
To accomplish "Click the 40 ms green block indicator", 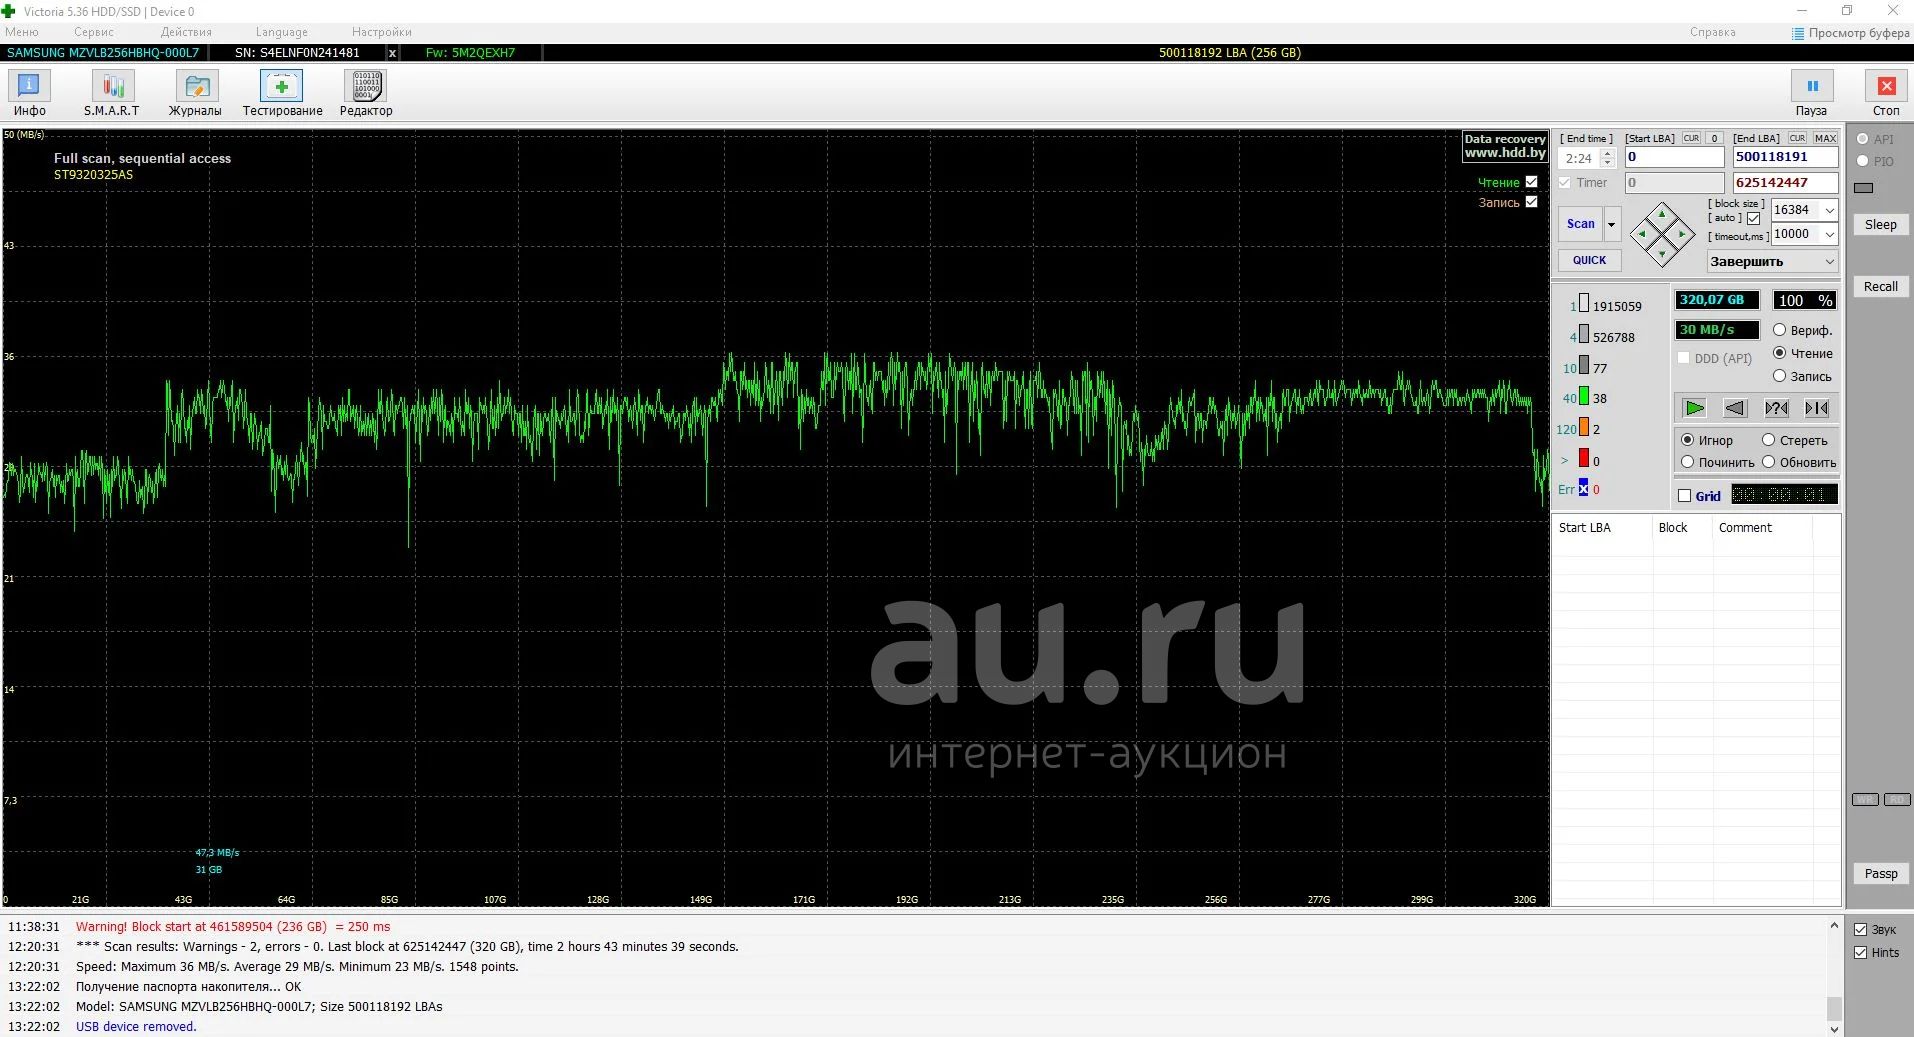I will (x=1584, y=396).
